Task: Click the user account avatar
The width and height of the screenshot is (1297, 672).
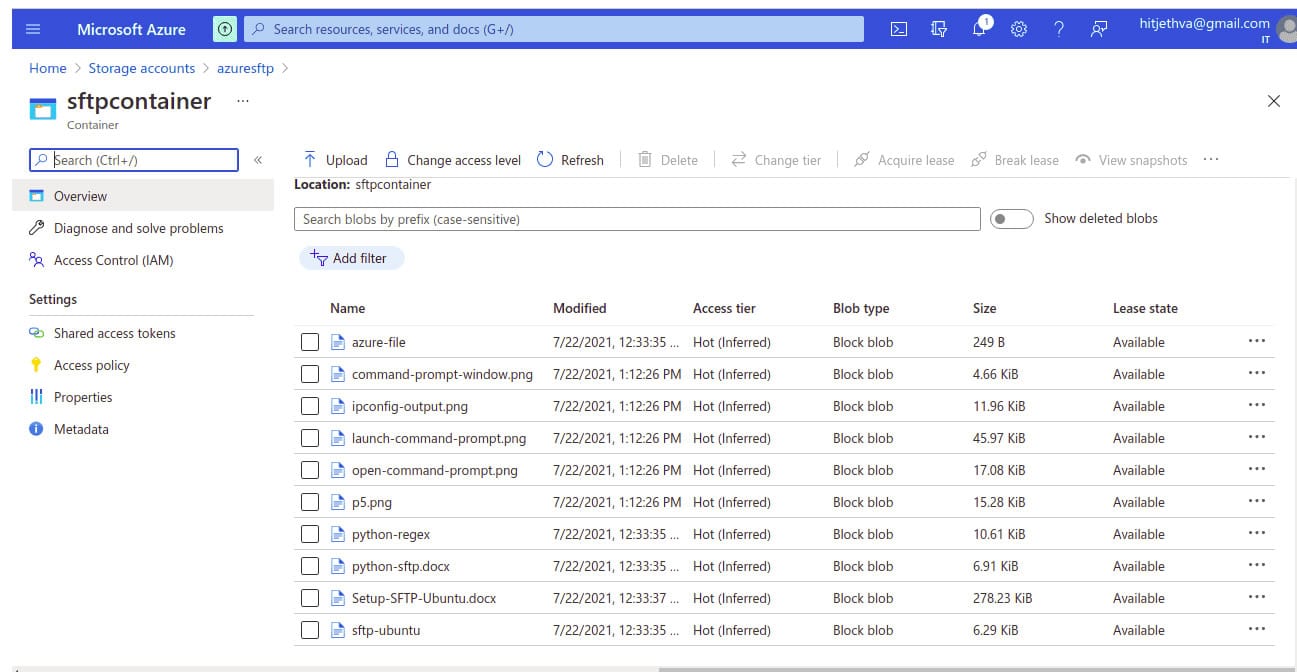Action: pos(1287,30)
